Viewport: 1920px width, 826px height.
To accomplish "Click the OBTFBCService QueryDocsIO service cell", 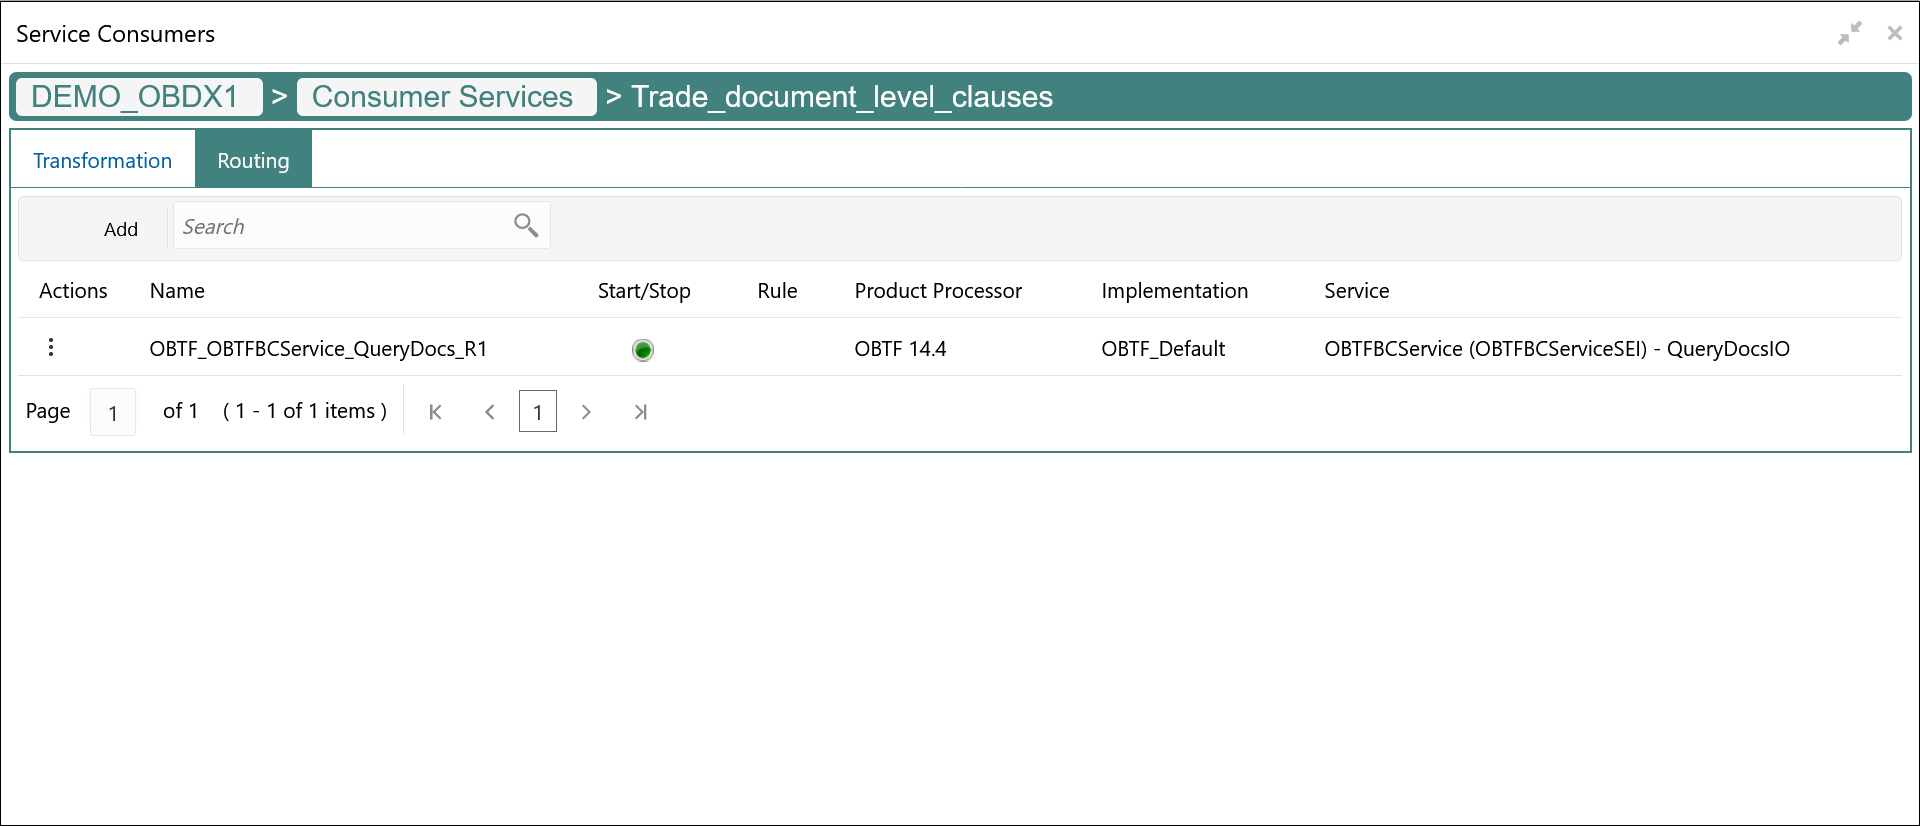I will pos(1557,349).
